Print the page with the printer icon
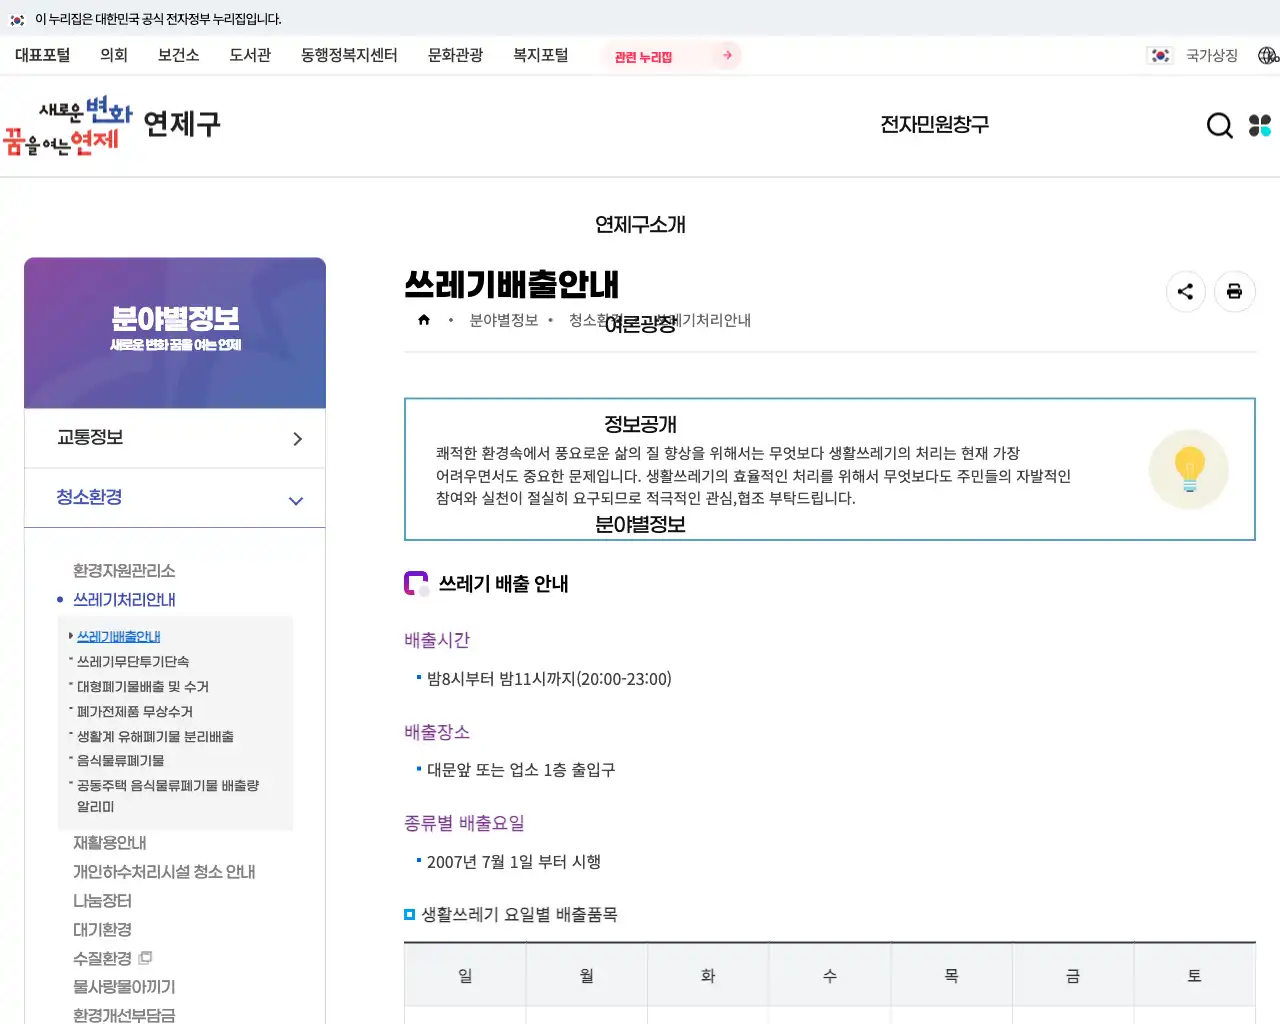The width and height of the screenshot is (1280, 1024). pos(1234,291)
